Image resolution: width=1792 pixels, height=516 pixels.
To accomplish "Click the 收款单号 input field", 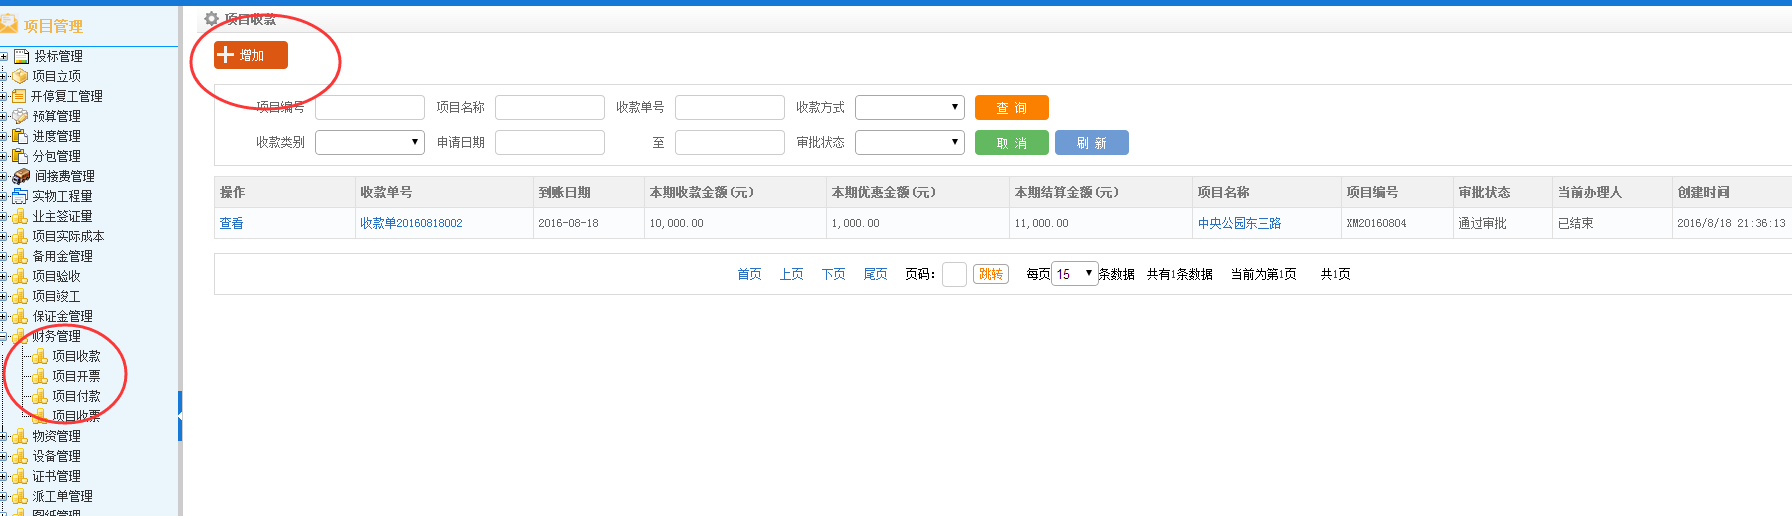I will coord(730,107).
